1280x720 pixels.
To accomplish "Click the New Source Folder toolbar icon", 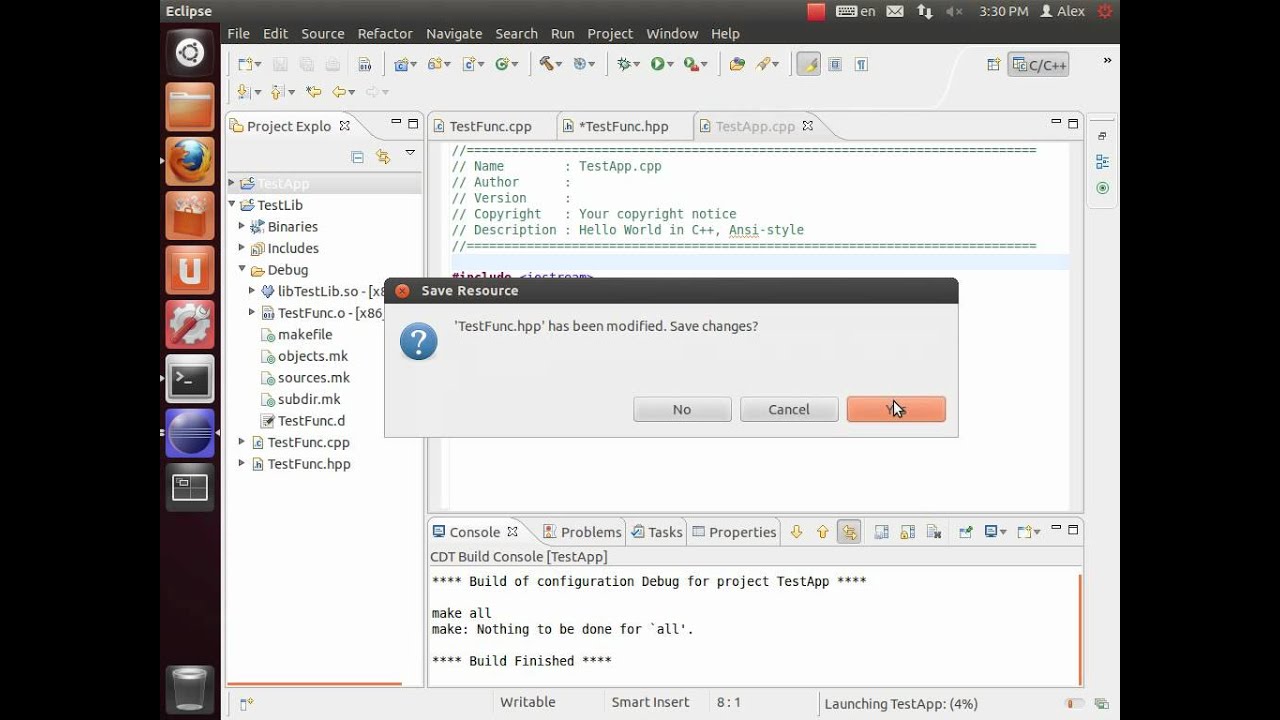I will tap(435, 64).
